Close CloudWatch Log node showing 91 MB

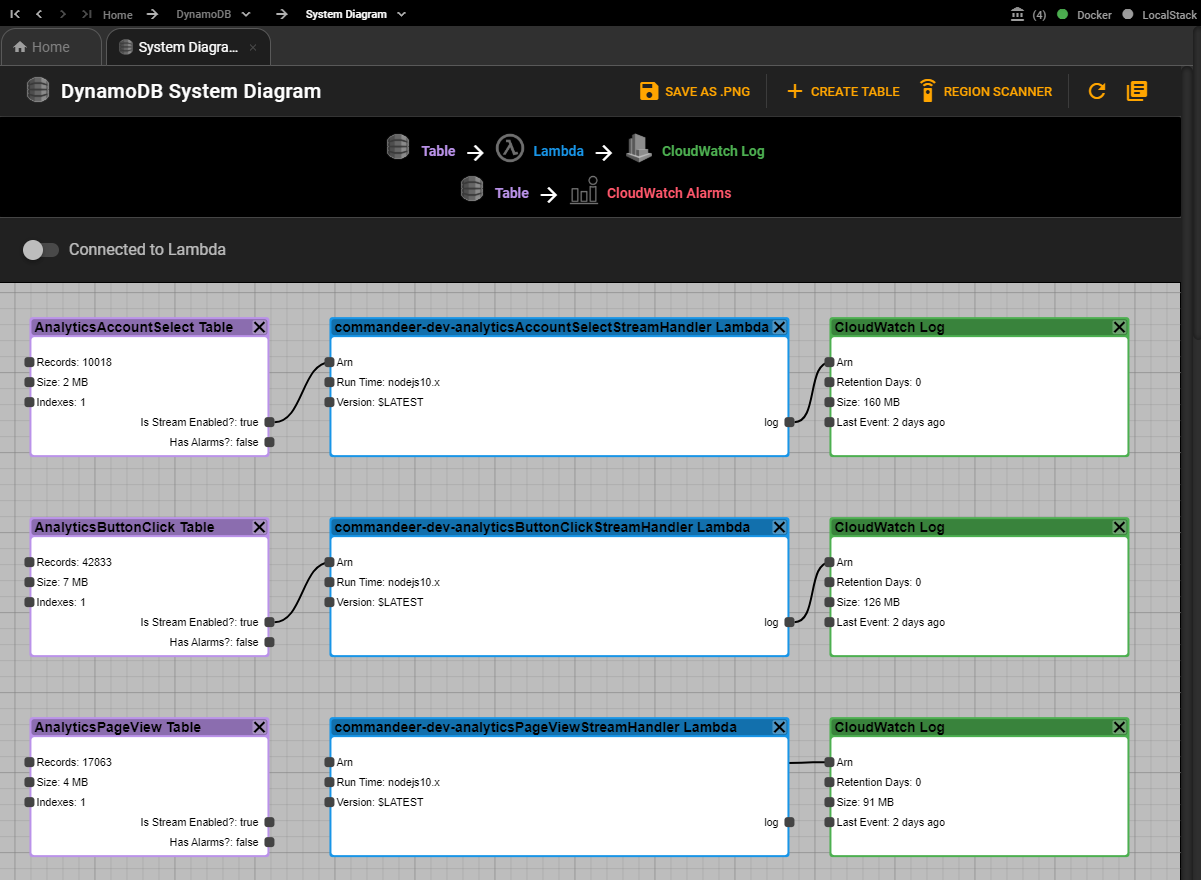[1119, 727]
